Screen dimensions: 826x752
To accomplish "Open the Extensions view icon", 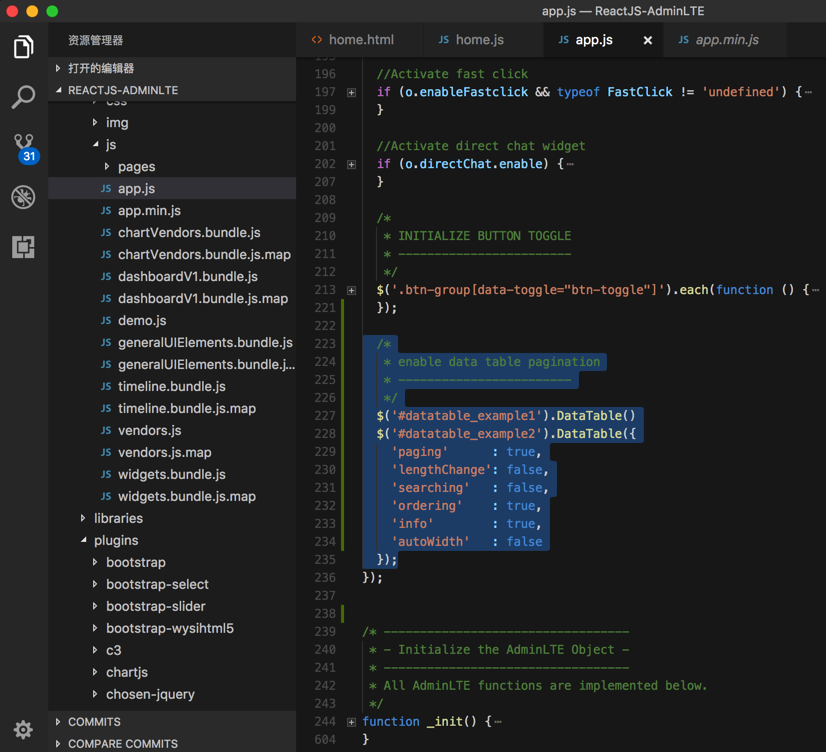I will [x=23, y=246].
